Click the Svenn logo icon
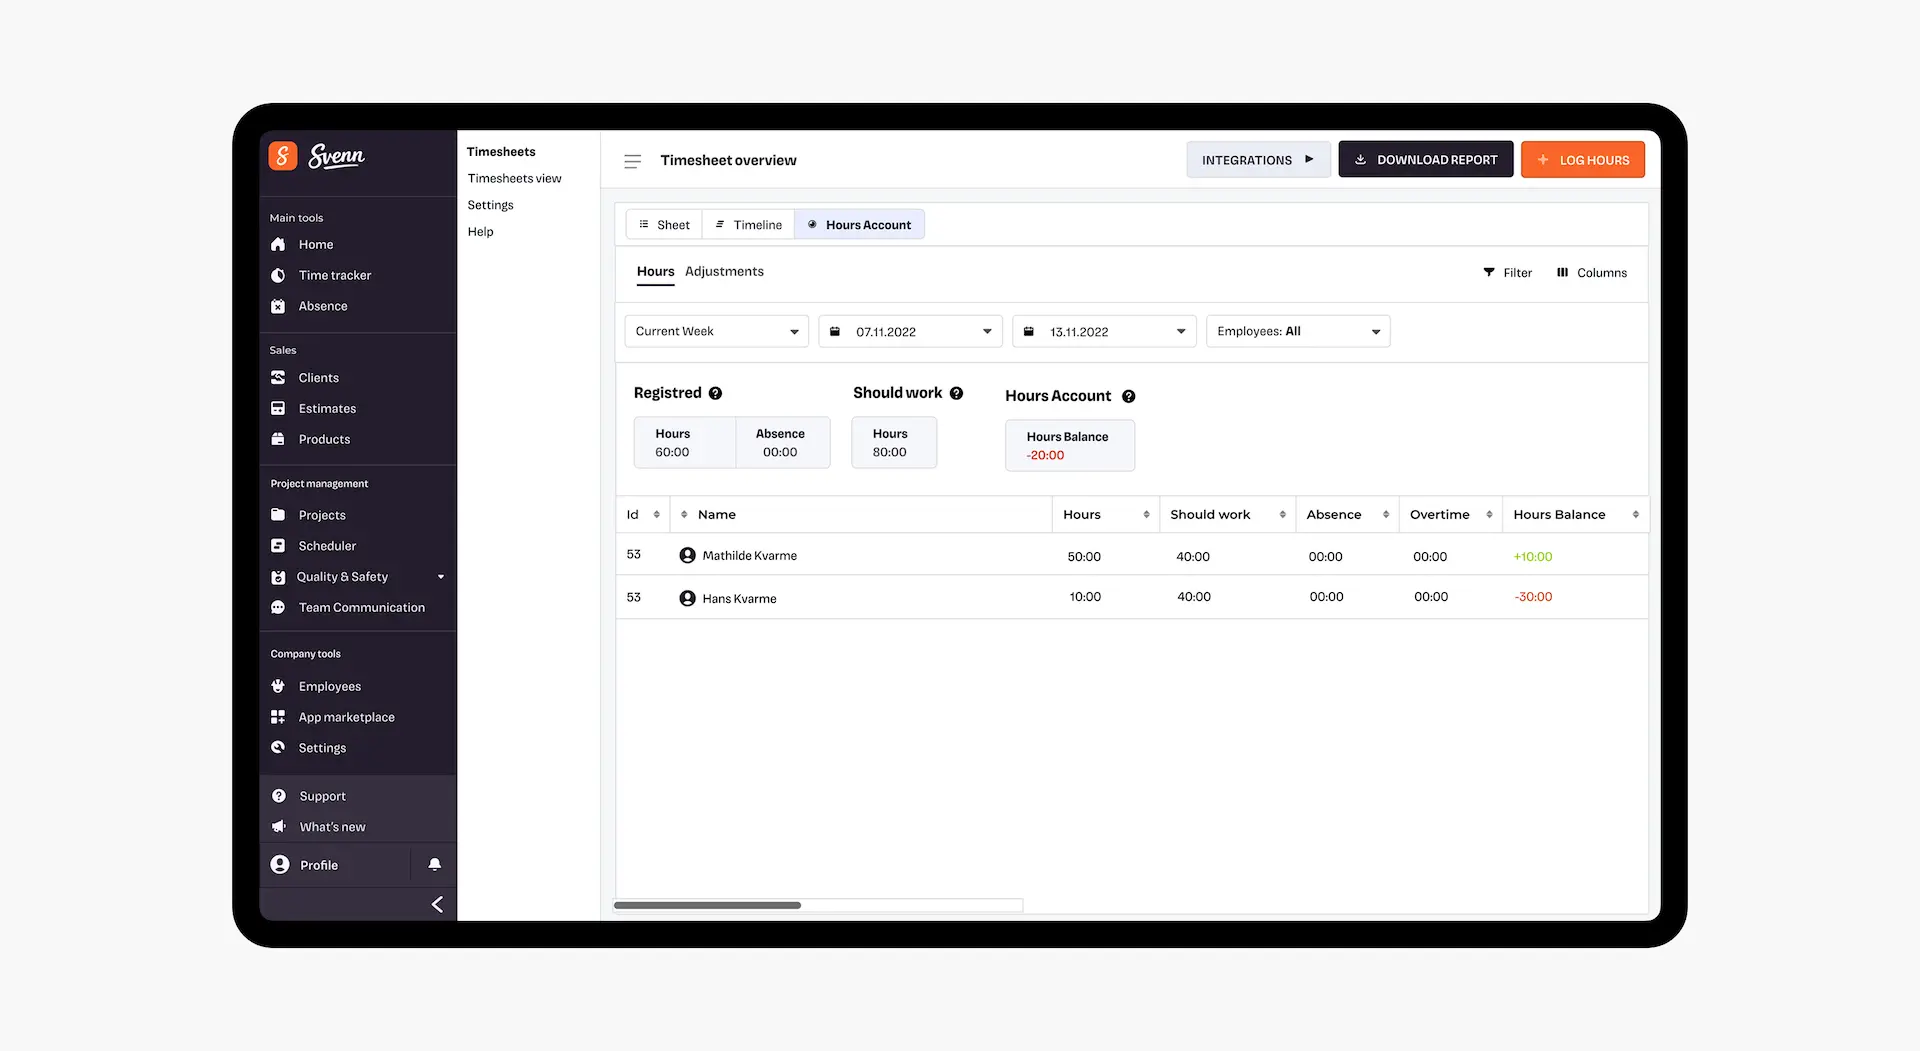 click(283, 156)
